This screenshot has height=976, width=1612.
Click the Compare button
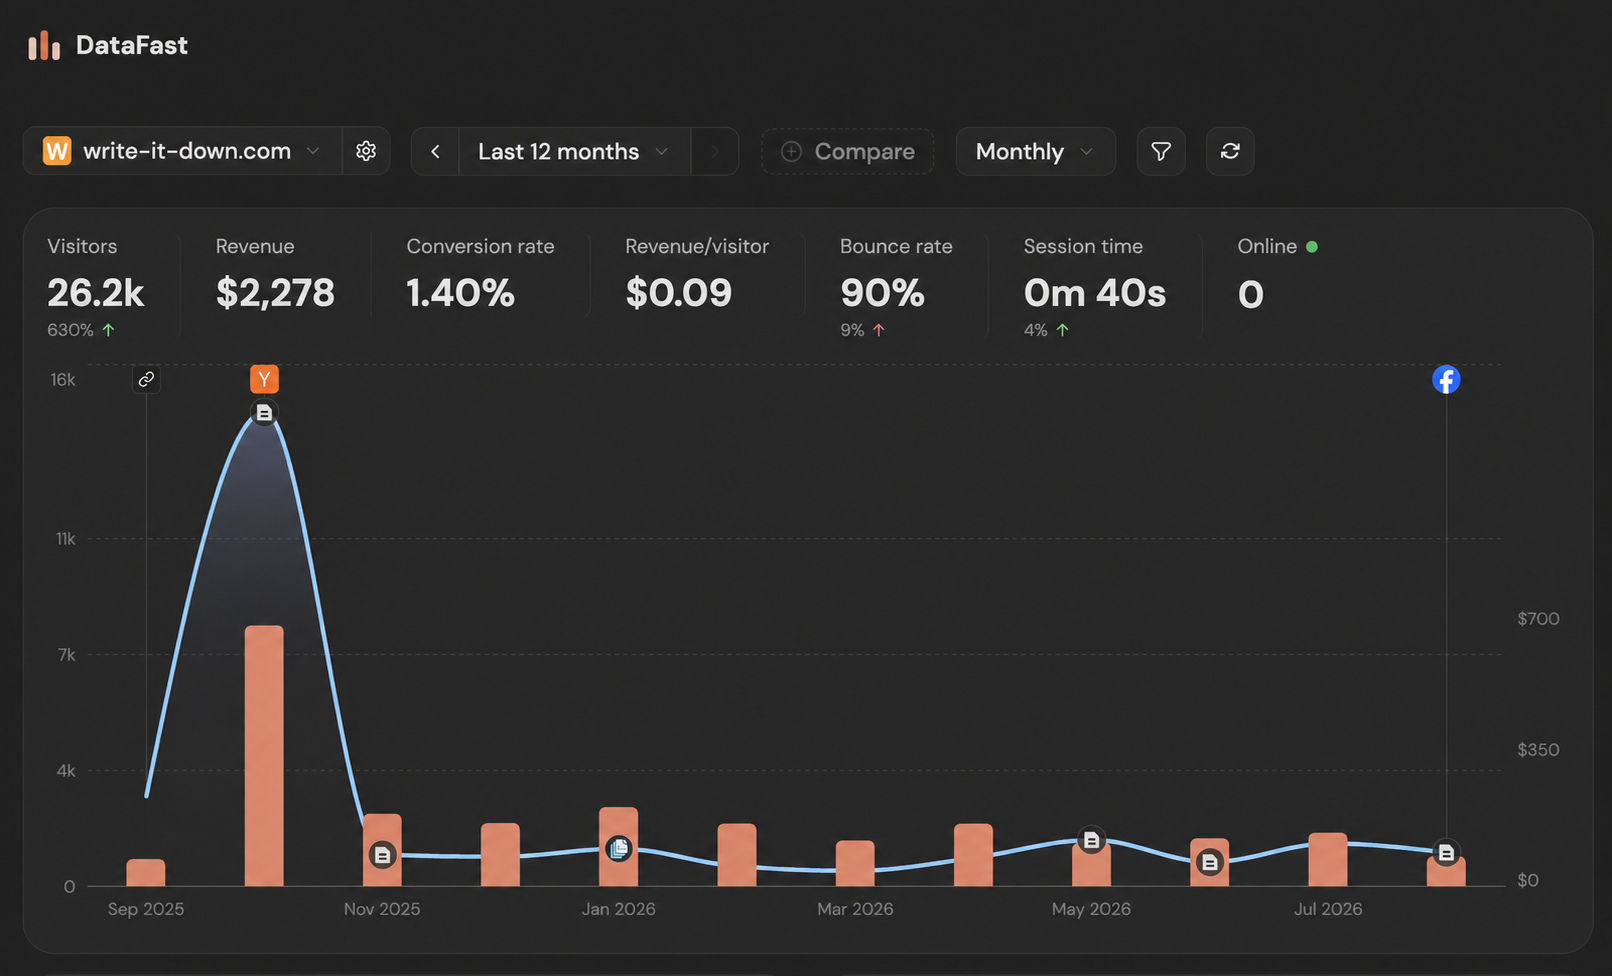tap(847, 151)
